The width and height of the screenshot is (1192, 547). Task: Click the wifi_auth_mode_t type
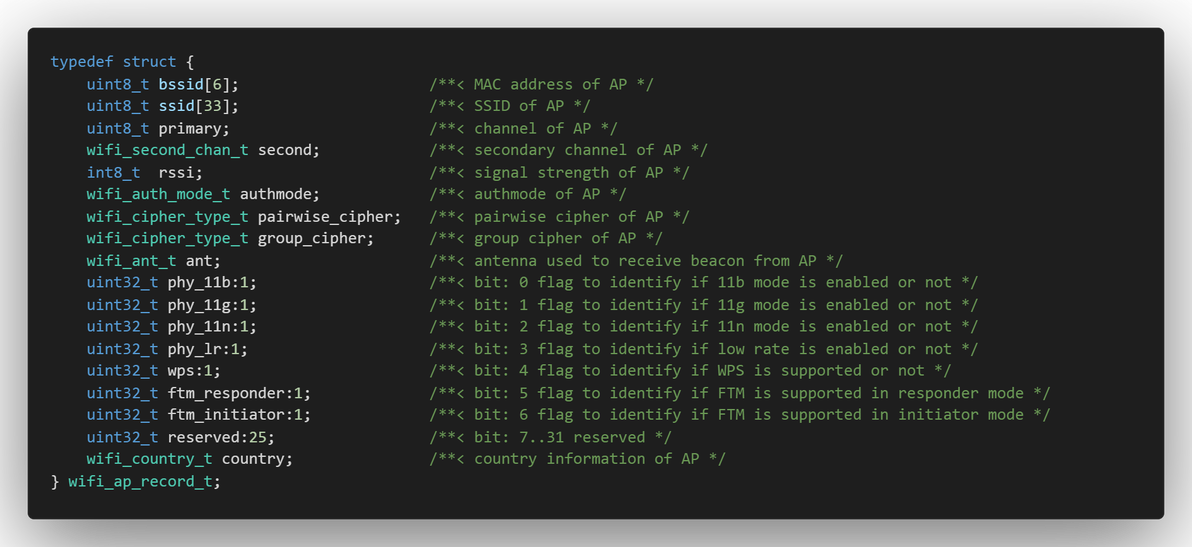[158, 194]
